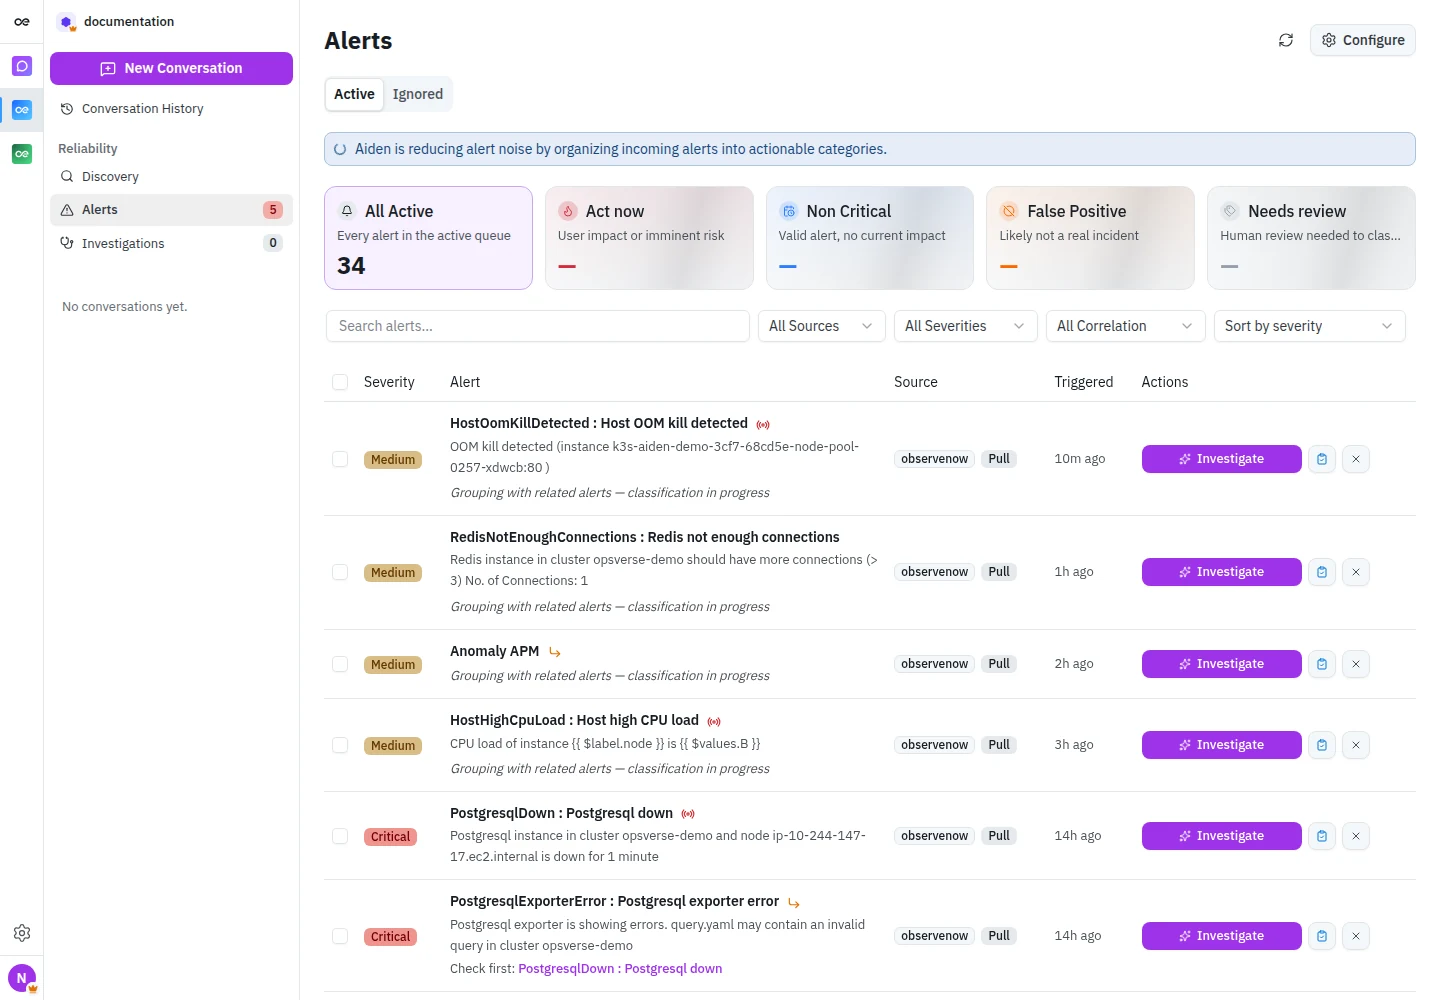Start a New Conversation
This screenshot has height=1000, width=1440.
(171, 68)
